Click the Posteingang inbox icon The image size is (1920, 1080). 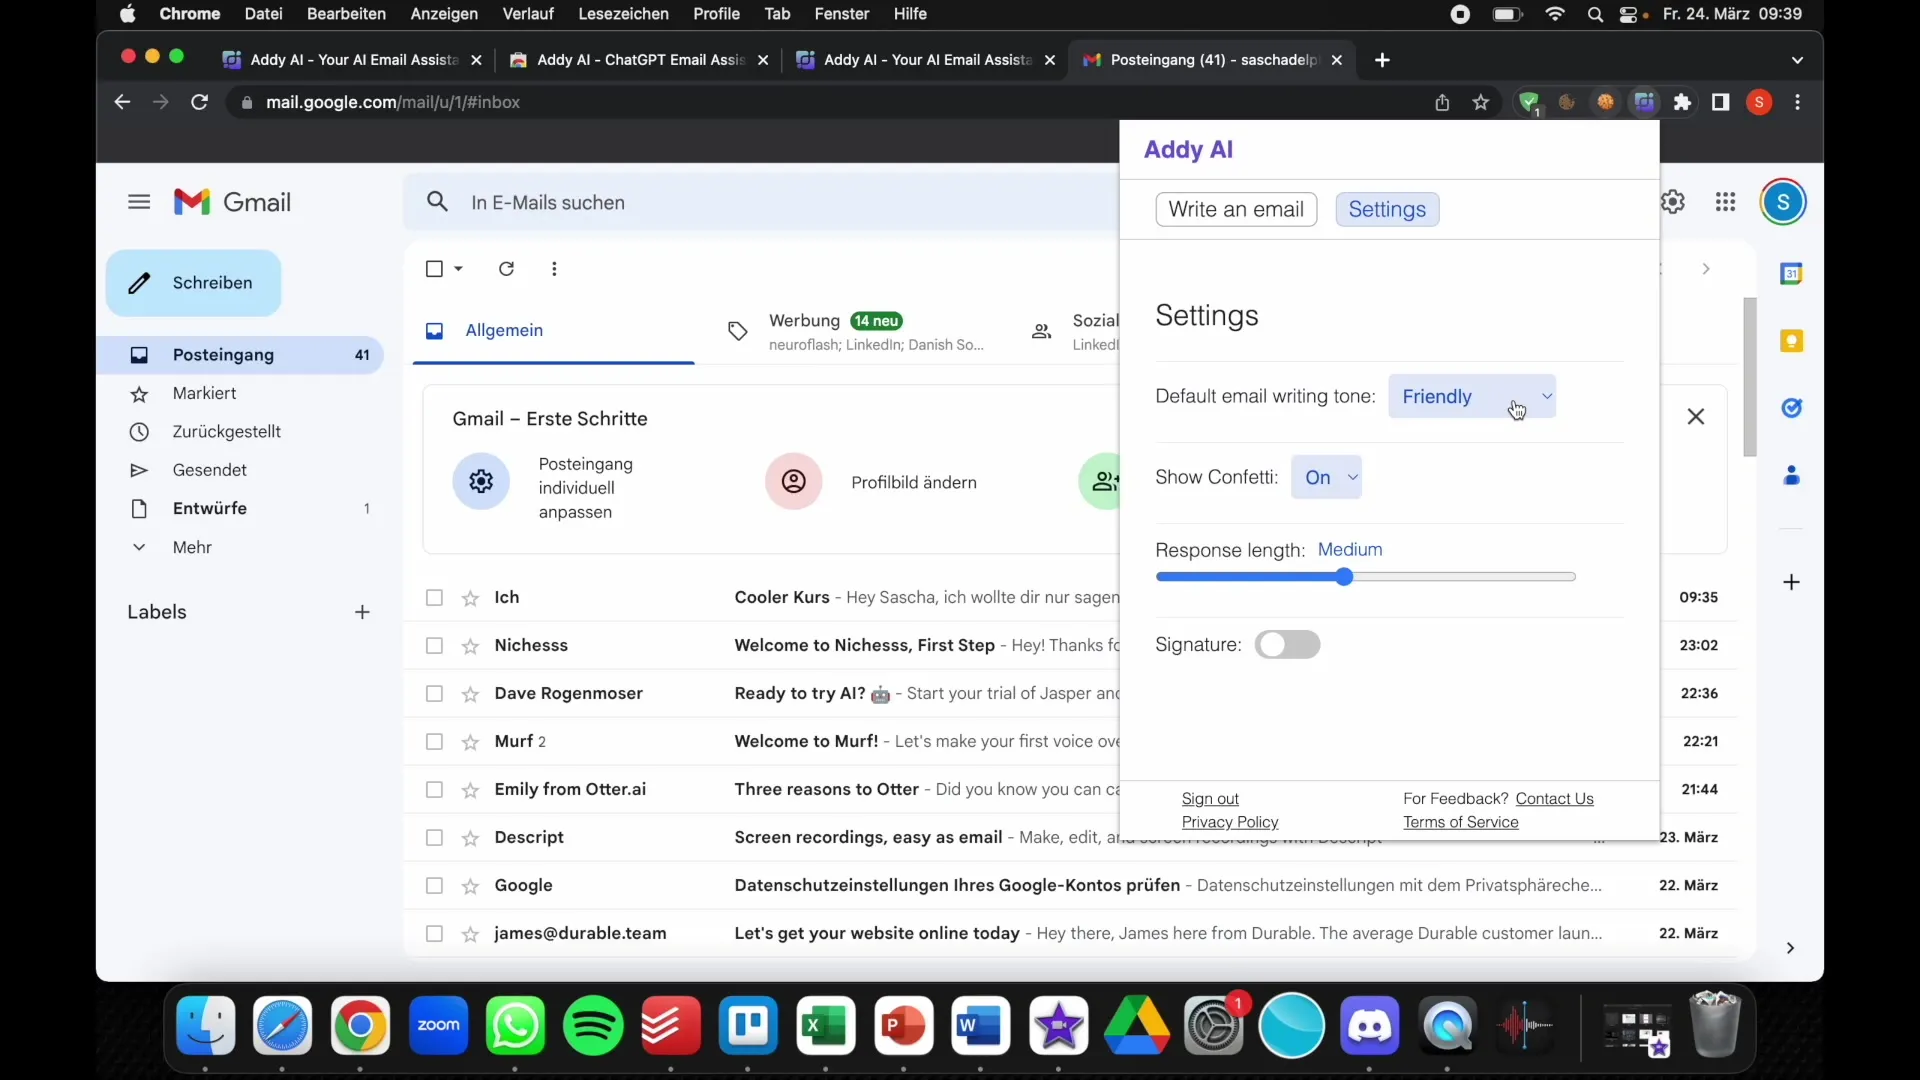140,353
